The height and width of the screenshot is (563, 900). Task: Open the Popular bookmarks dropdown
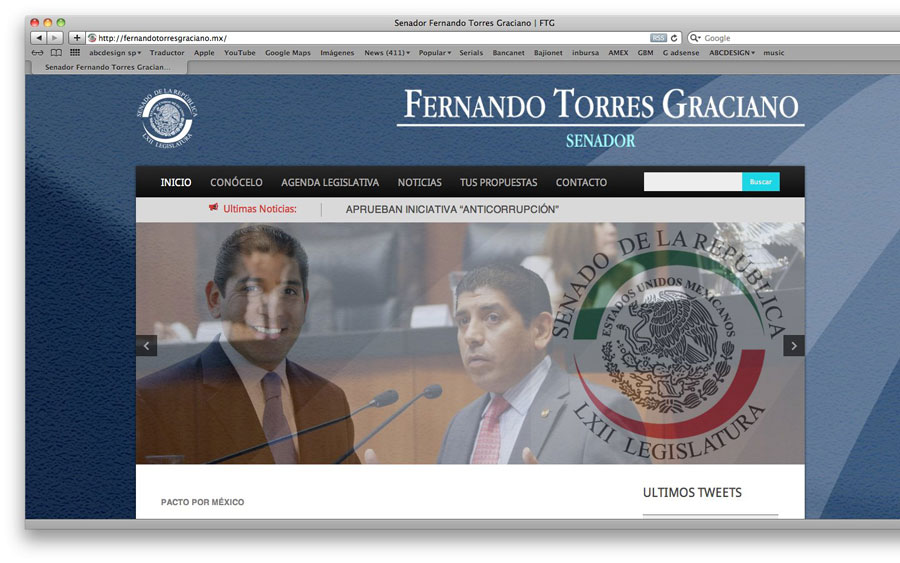pos(435,53)
